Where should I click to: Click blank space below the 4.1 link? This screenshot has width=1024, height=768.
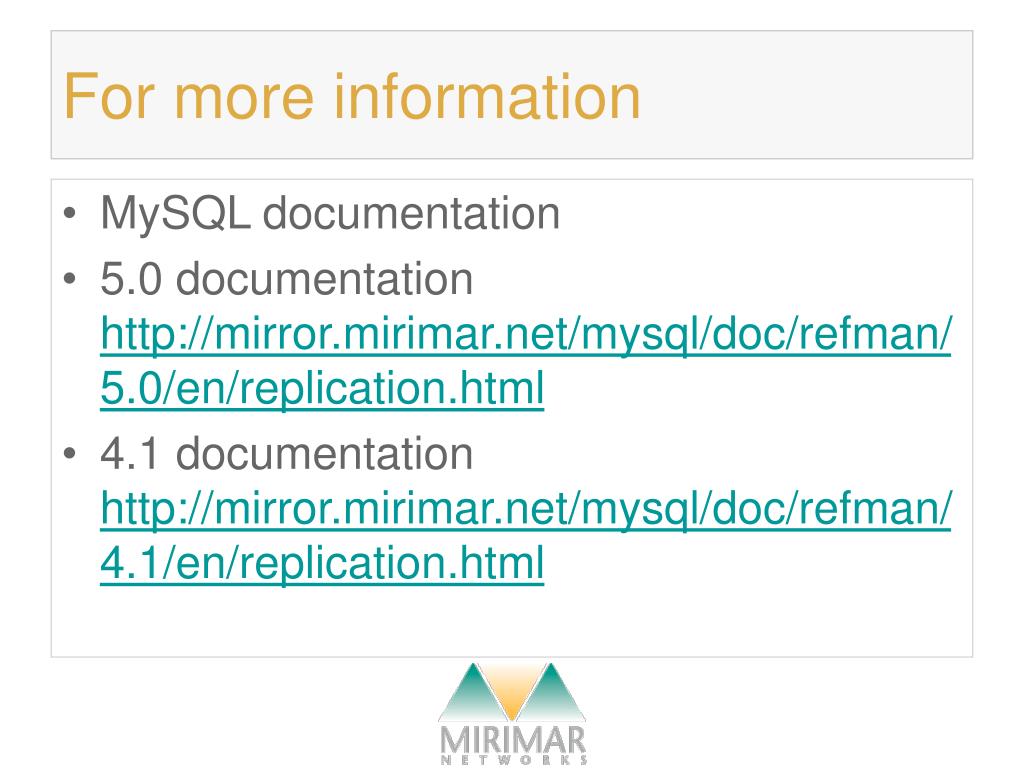(512, 622)
